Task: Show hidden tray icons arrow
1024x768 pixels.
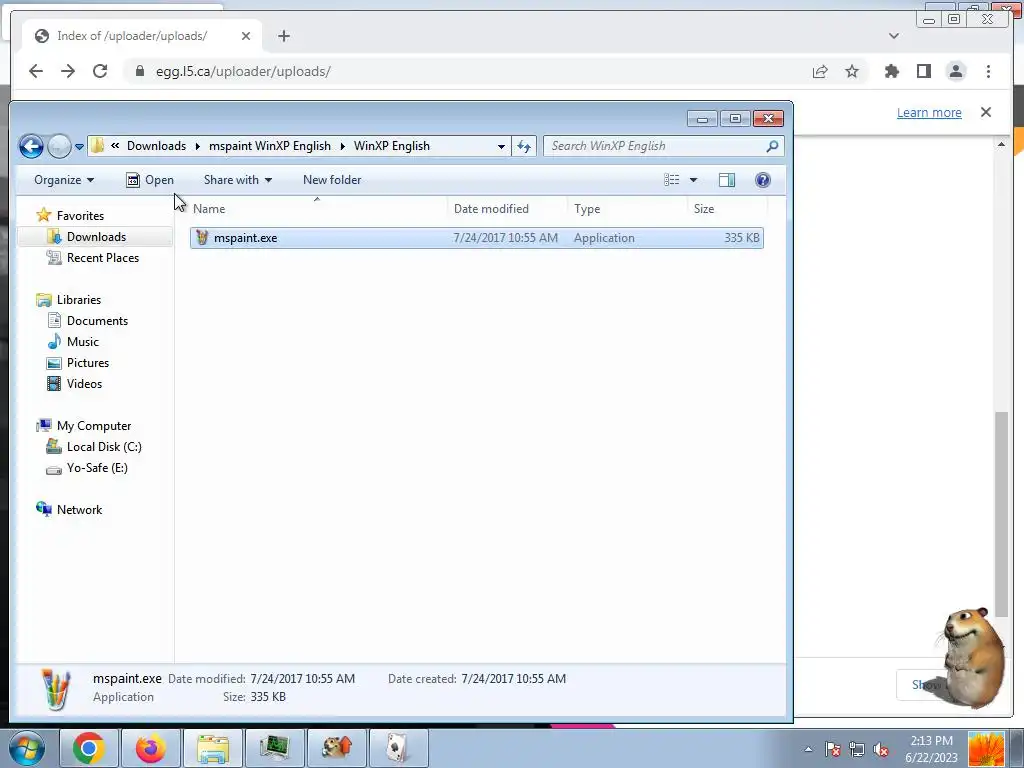Action: tap(808, 749)
